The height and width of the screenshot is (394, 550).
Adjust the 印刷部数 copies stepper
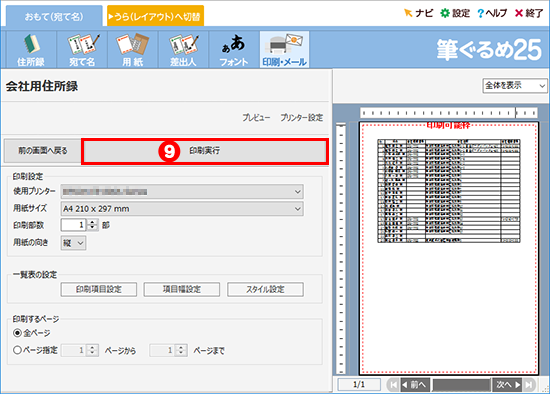tap(92, 225)
